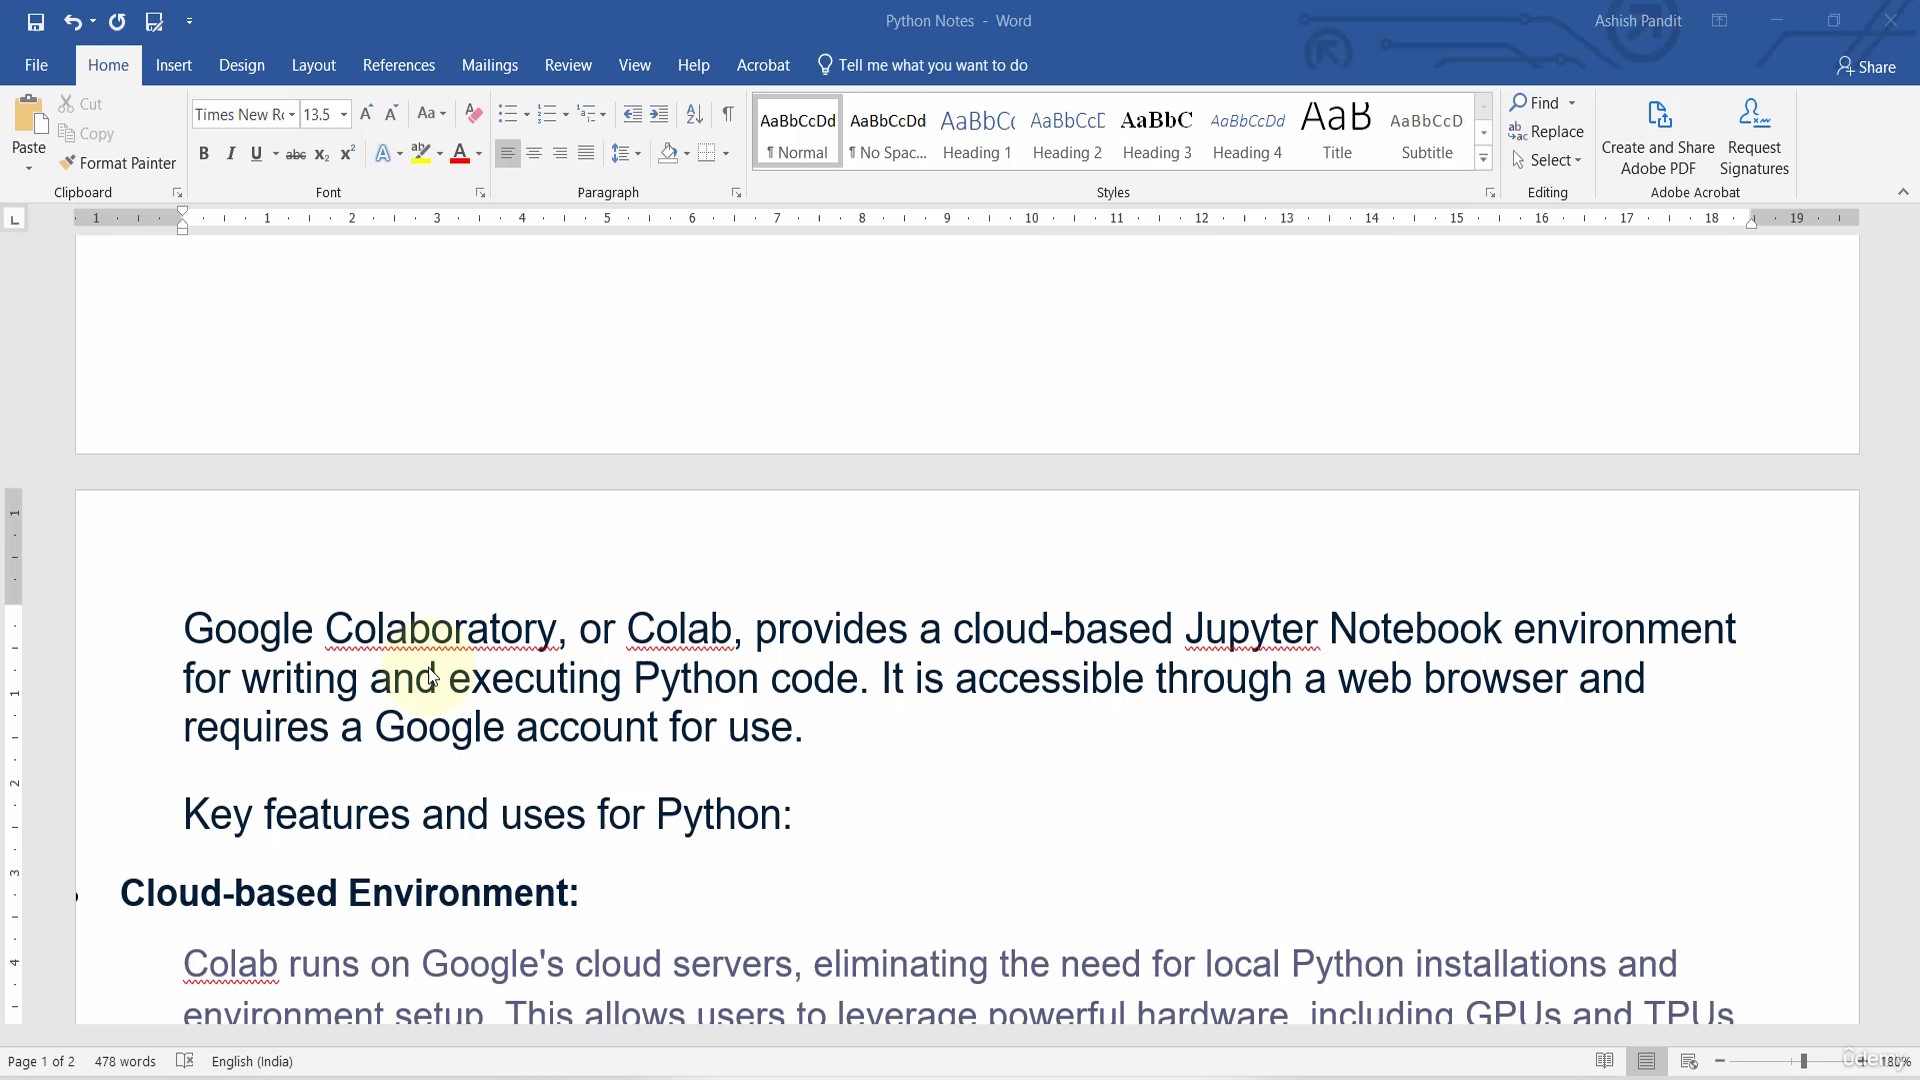Apply superscript formatting
This screenshot has width=1920, height=1080.
[347, 154]
